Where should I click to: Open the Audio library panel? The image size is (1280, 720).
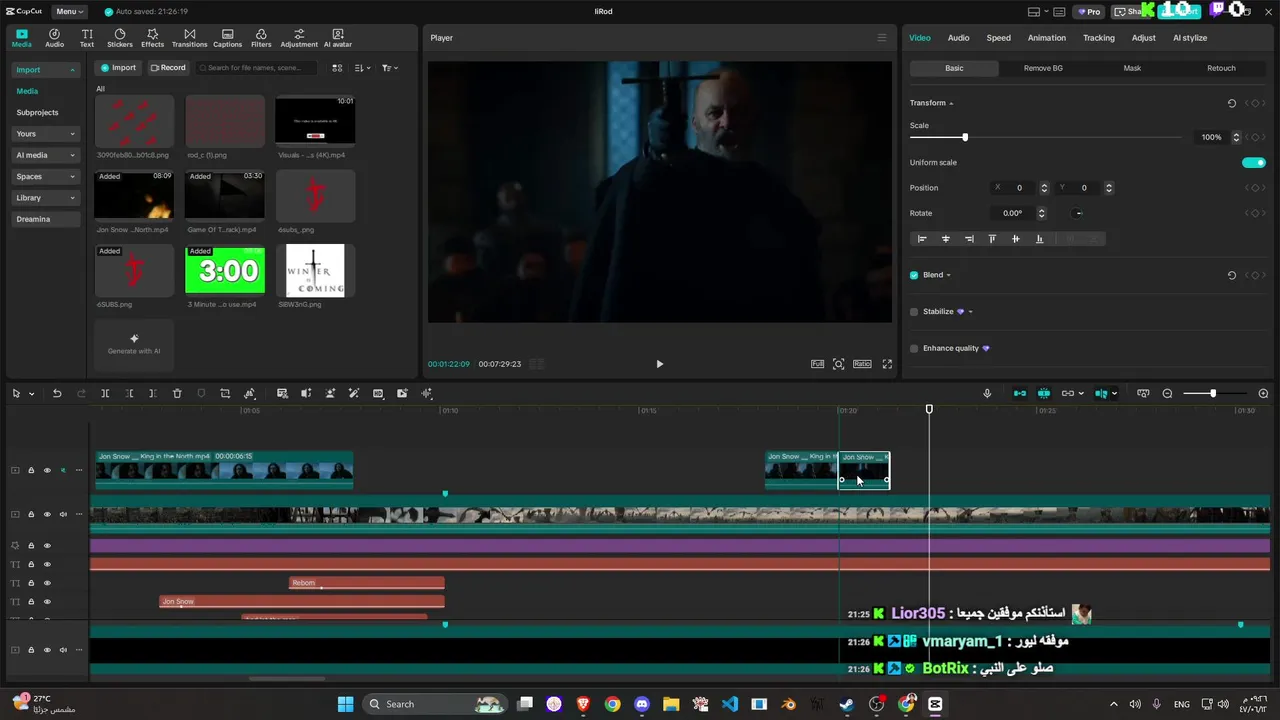(54, 38)
